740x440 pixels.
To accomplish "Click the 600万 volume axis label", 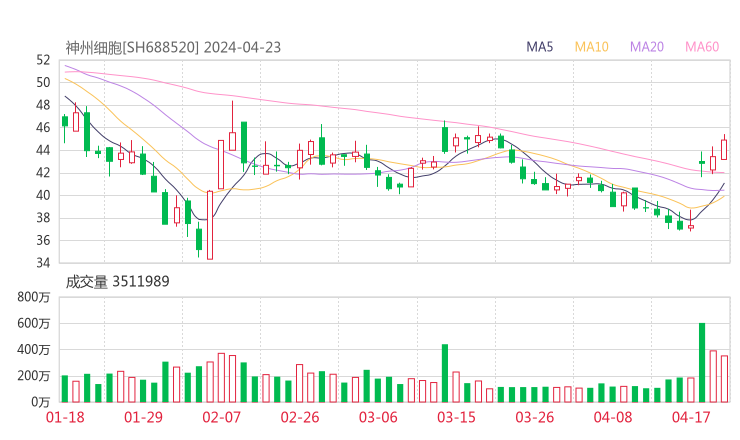I will [x=34, y=323].
